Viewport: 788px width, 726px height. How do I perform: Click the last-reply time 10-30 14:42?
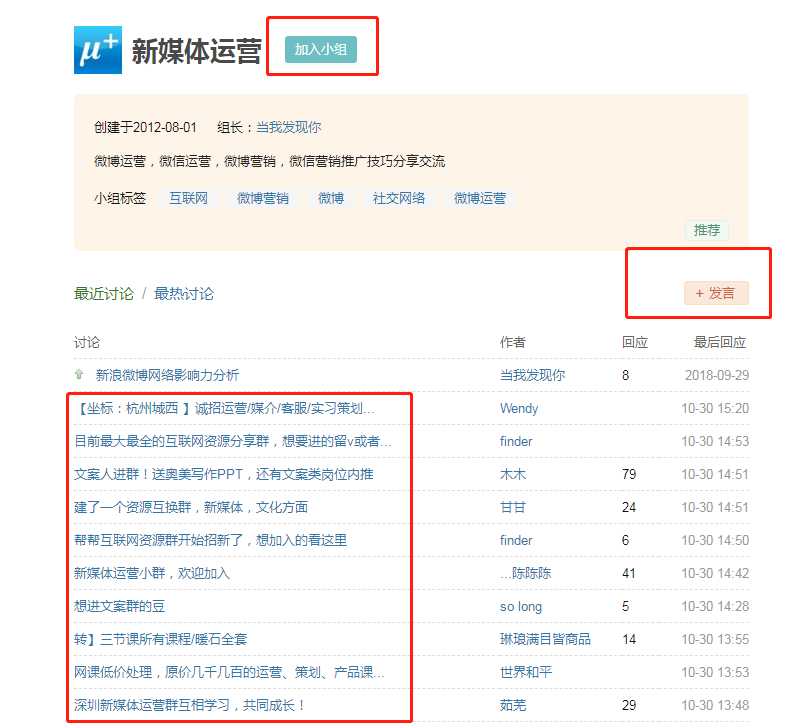tap(715, 573)
